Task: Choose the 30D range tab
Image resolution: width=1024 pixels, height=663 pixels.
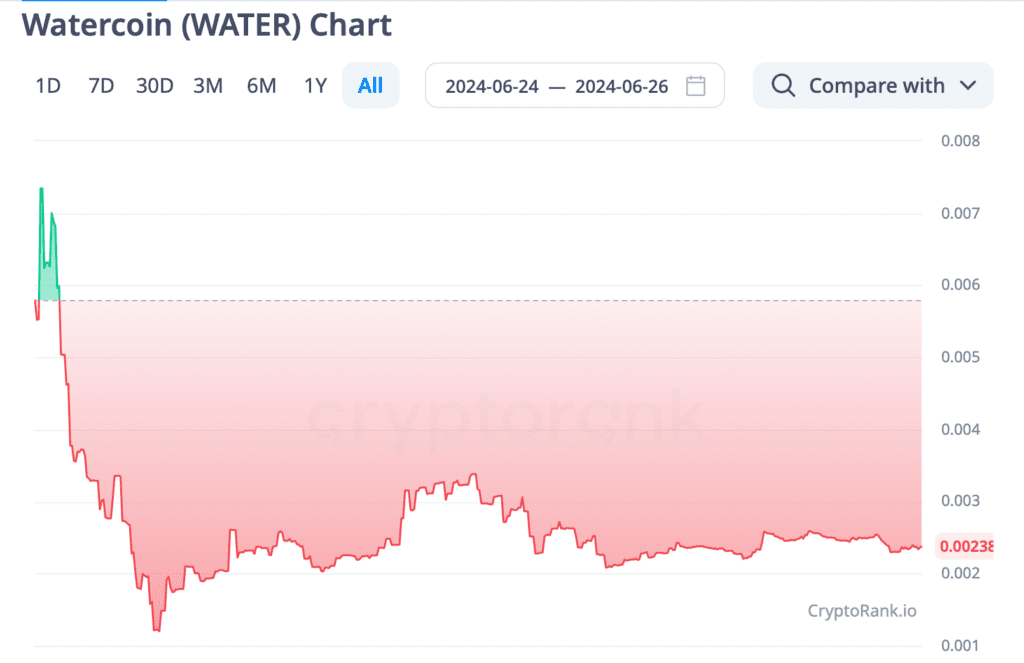Action: [x=155, y=86]
